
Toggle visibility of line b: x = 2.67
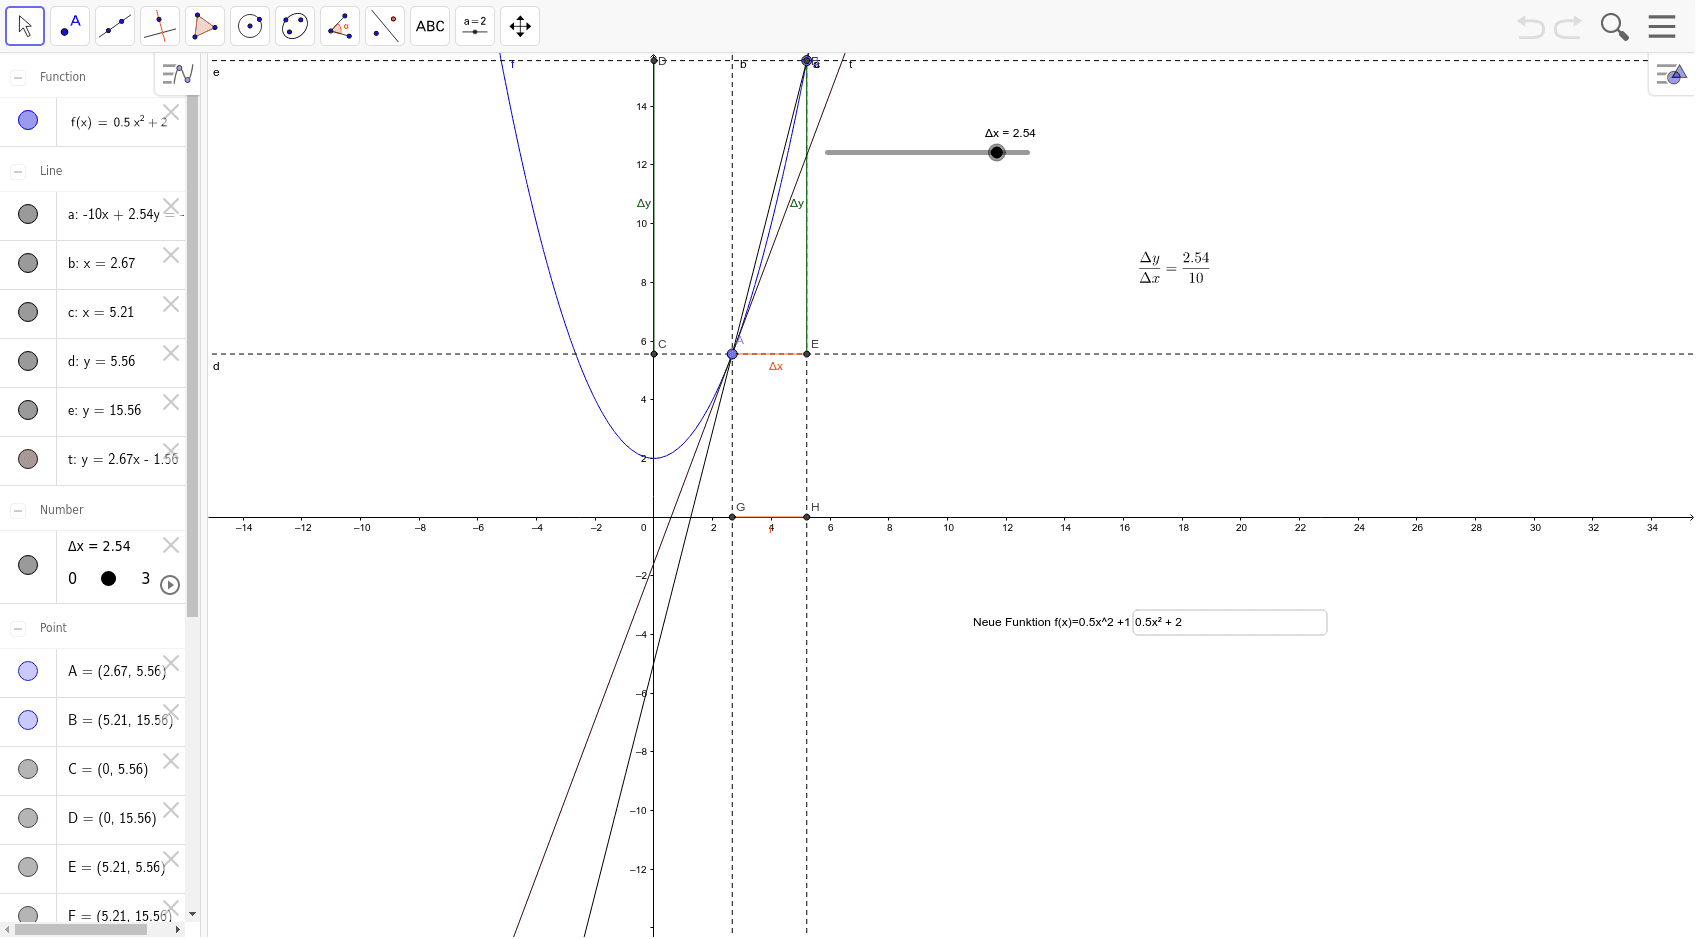[28, 263]
